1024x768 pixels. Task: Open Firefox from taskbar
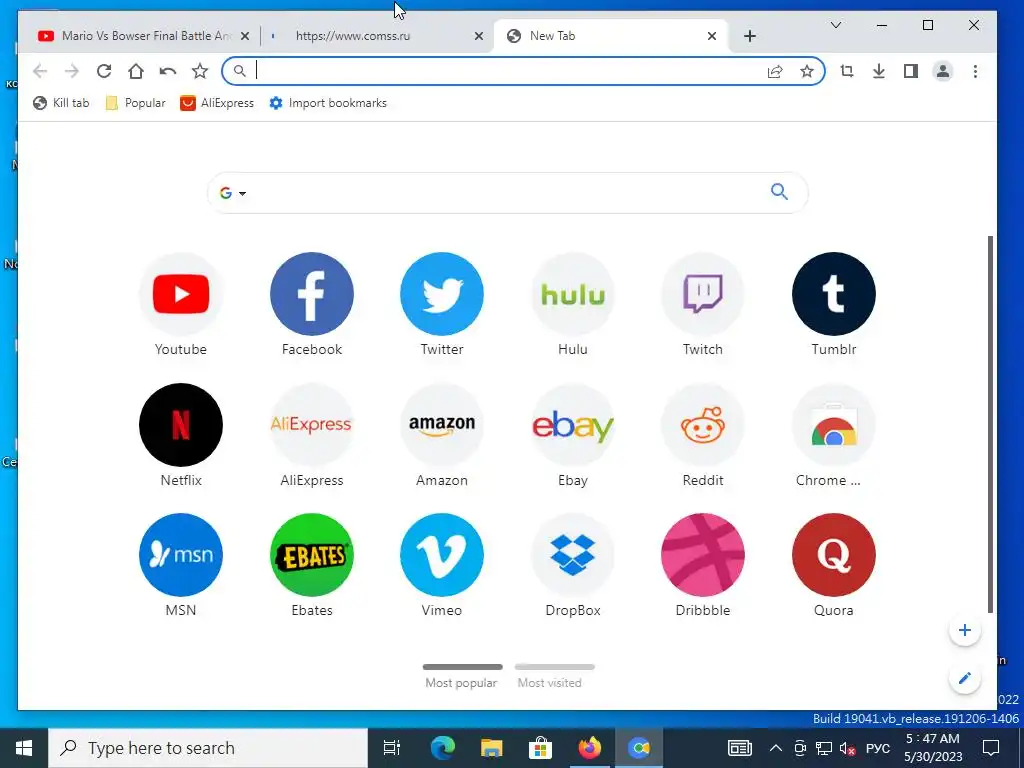coord(589,748)
